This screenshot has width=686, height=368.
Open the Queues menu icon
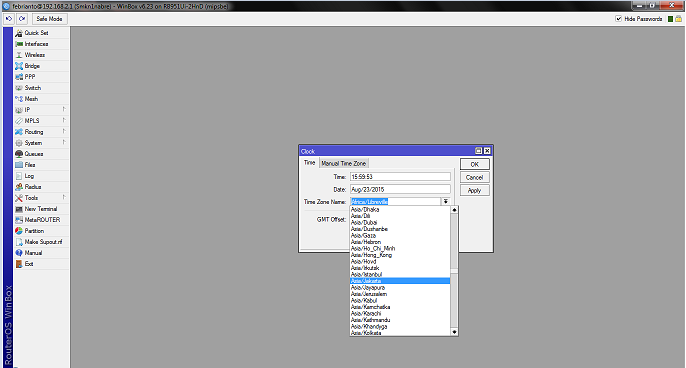click(x=19, y=154)
